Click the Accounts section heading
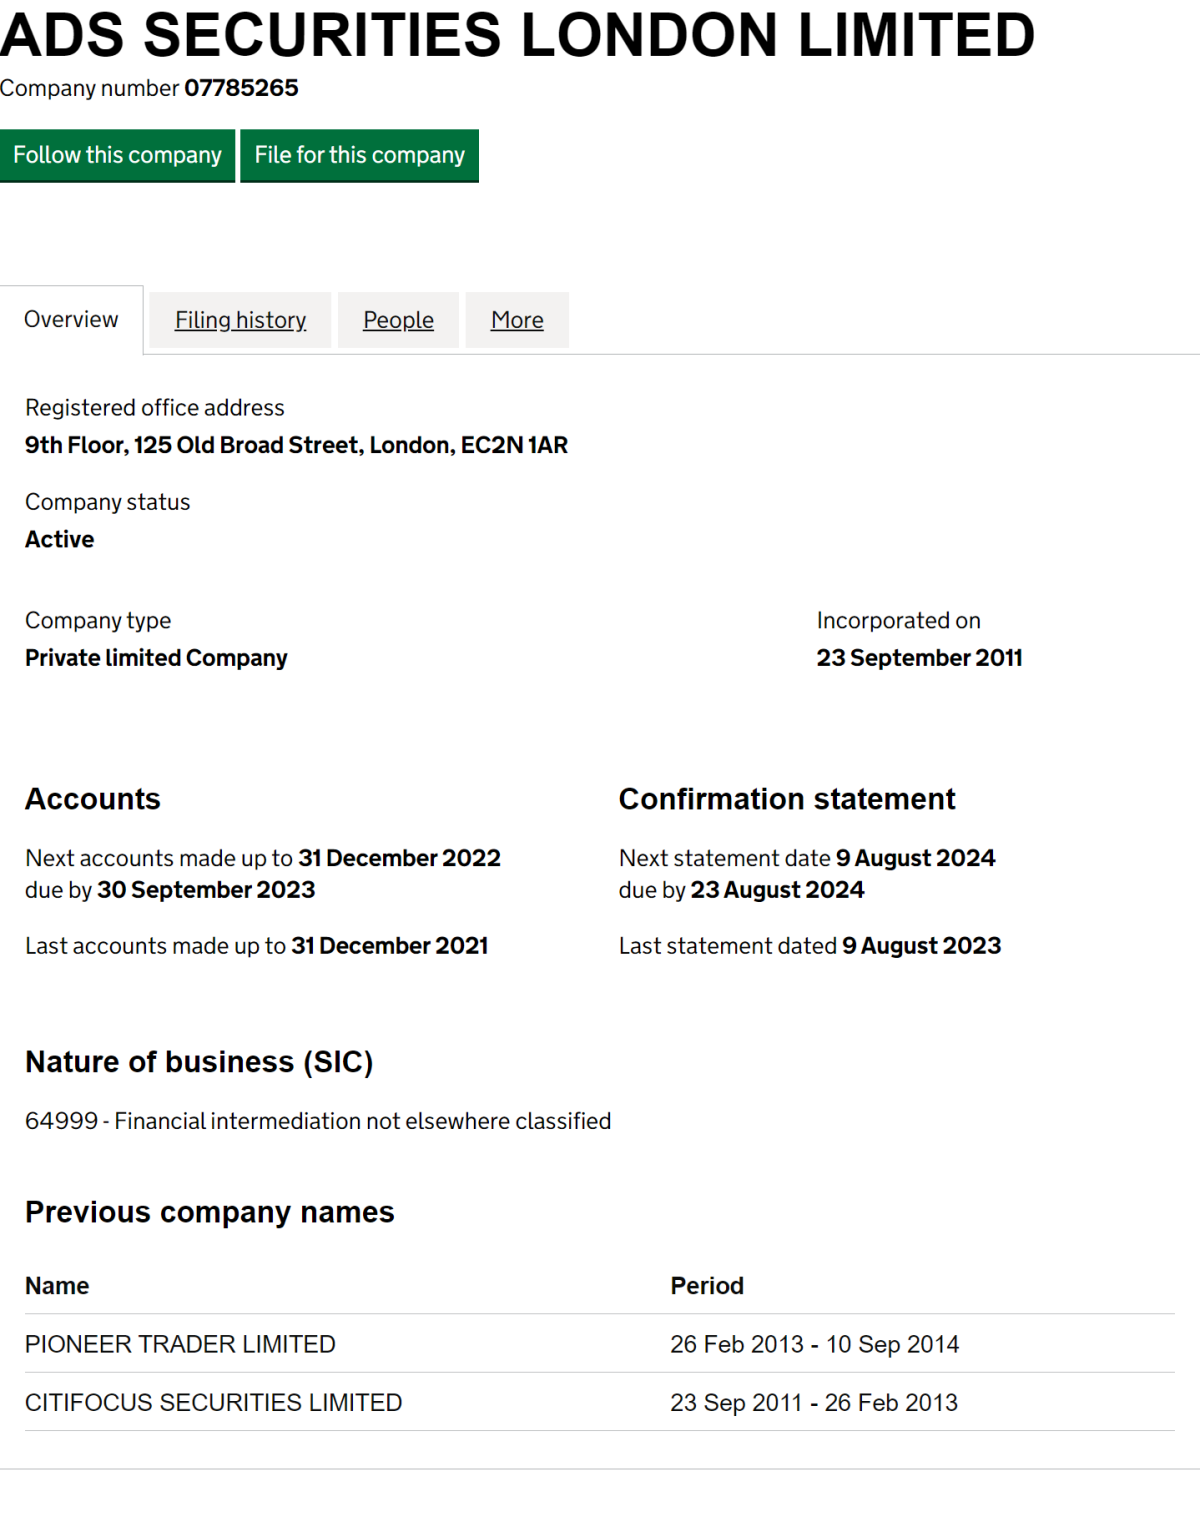Screen dimensions: 1200x1527 tap(93, 799)
